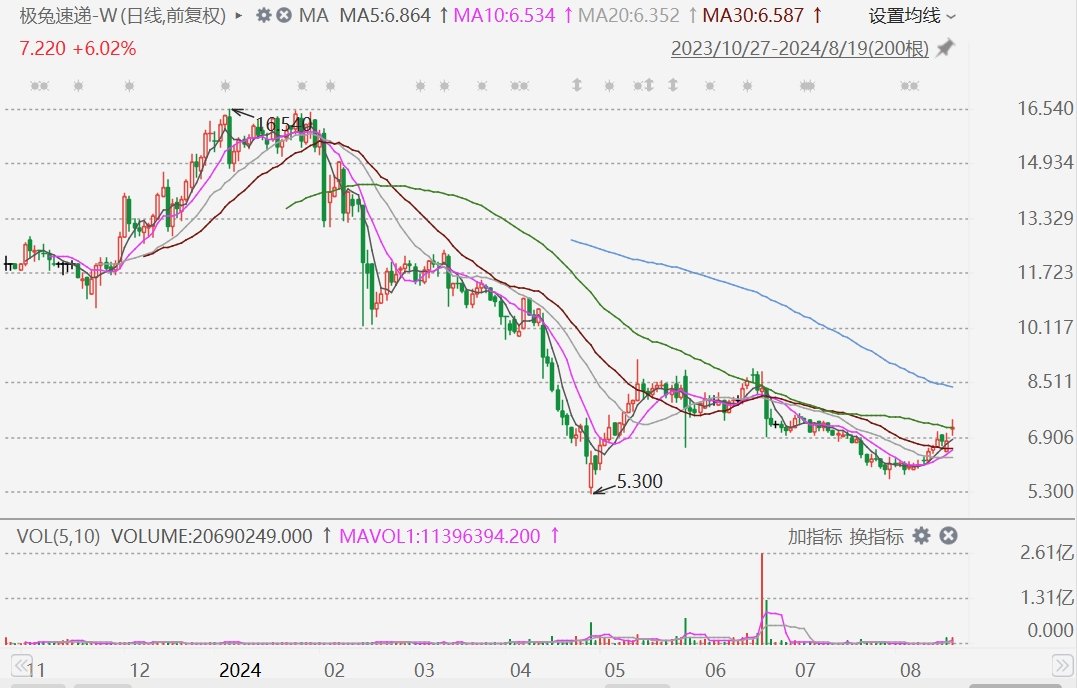
Task: Click the MAVOL1:11396394.200 reading
Action: (440, 536)
